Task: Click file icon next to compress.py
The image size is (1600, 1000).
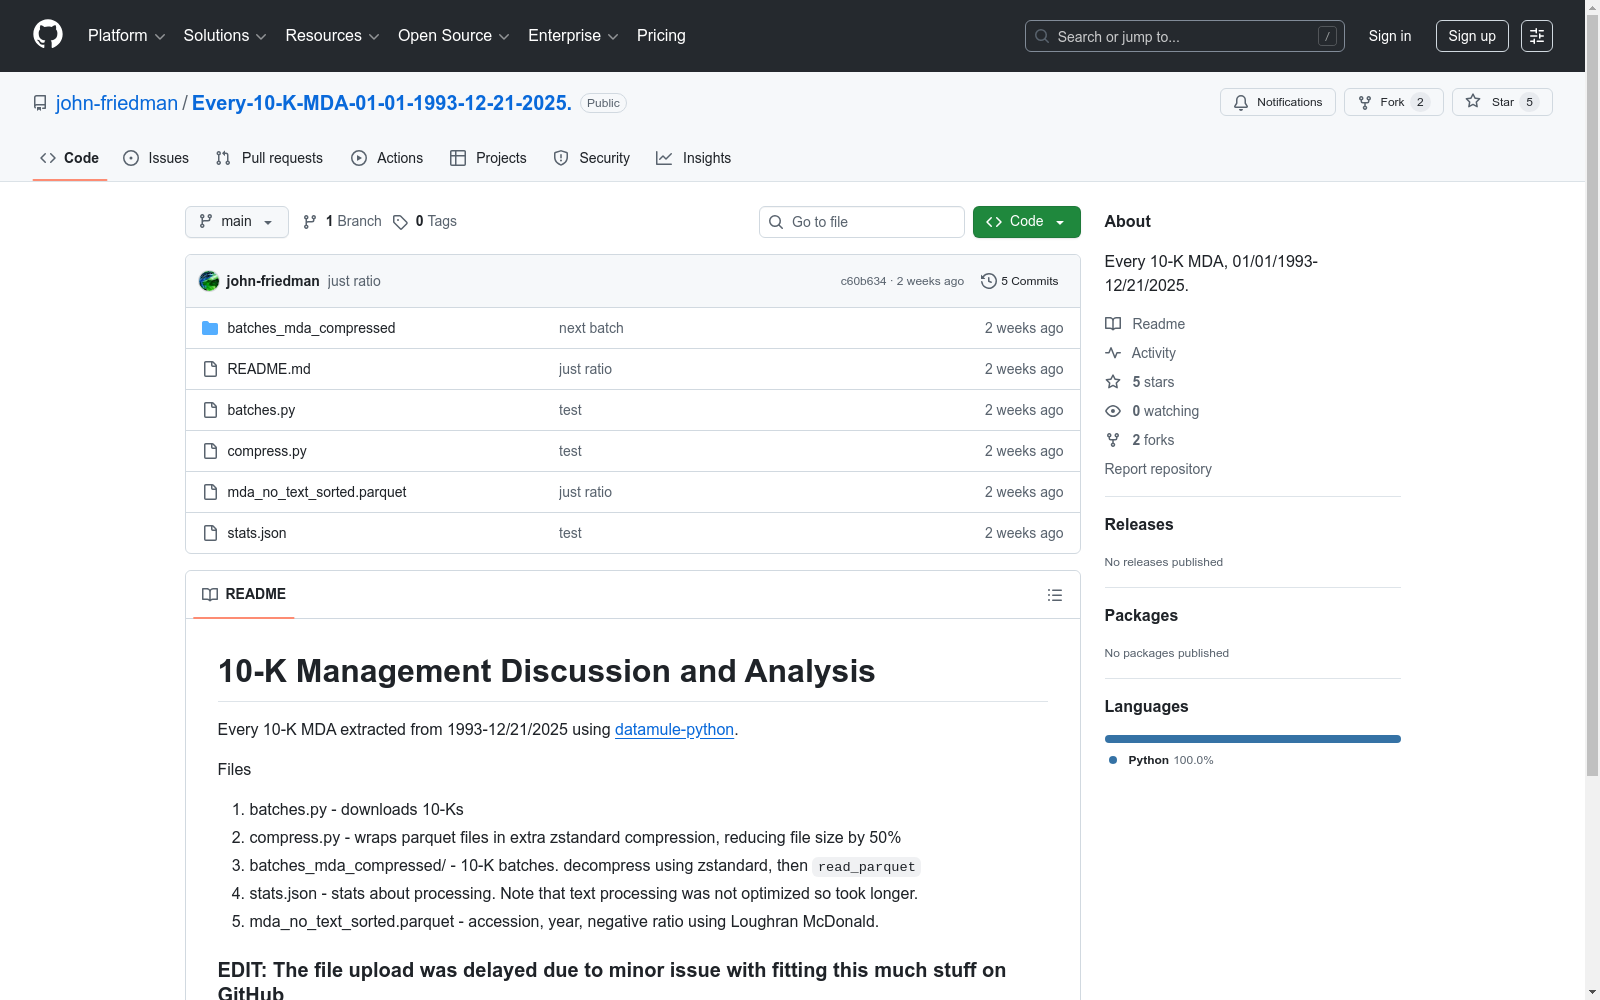Action: [x=210, y=451]
